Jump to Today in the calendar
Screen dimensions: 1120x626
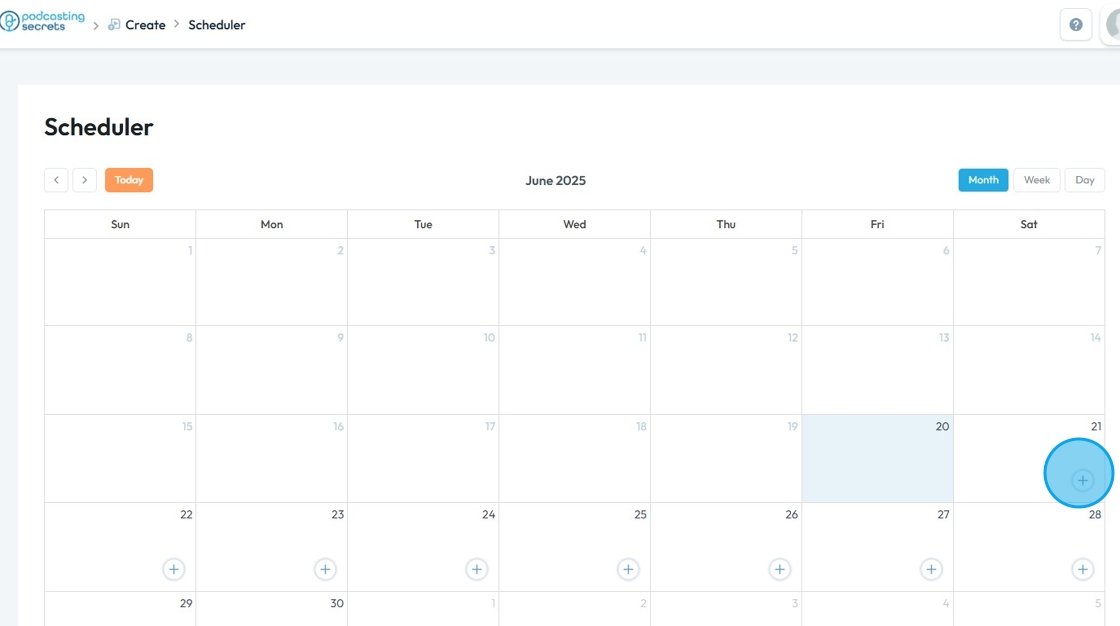(129, 180)
